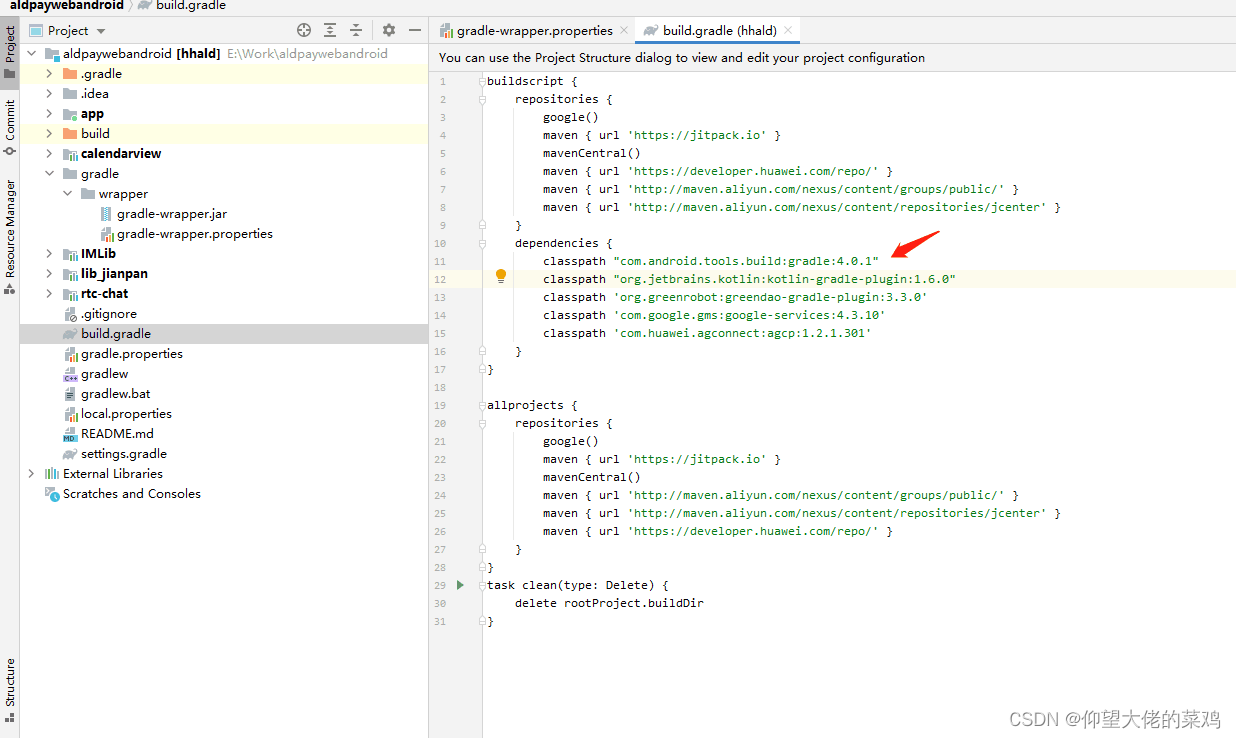Open the Project tool window side tab
This screenshot has height=738, width=1236.
pyautogui.click(x=10, y=52)
